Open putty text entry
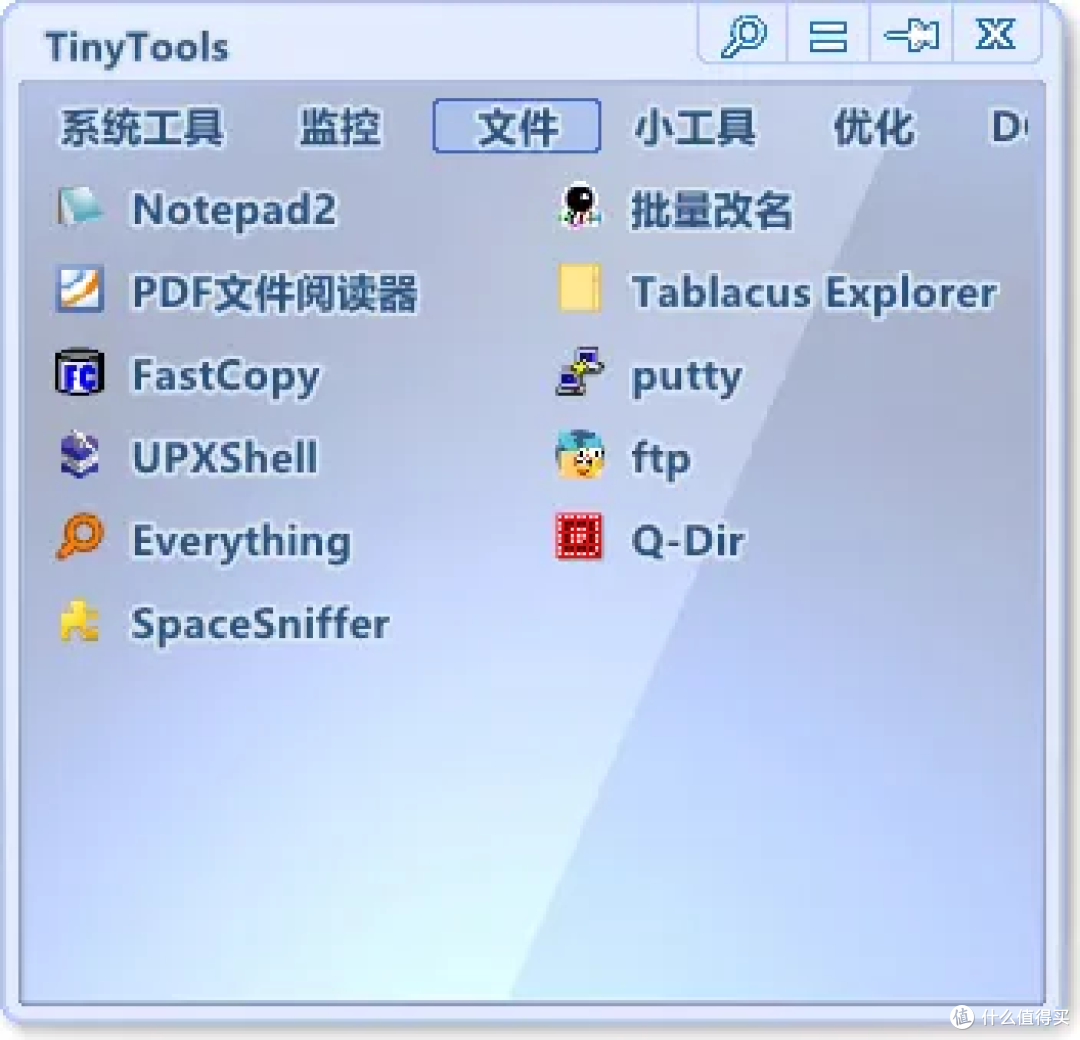1080x1040 pixels. (687, 377)
